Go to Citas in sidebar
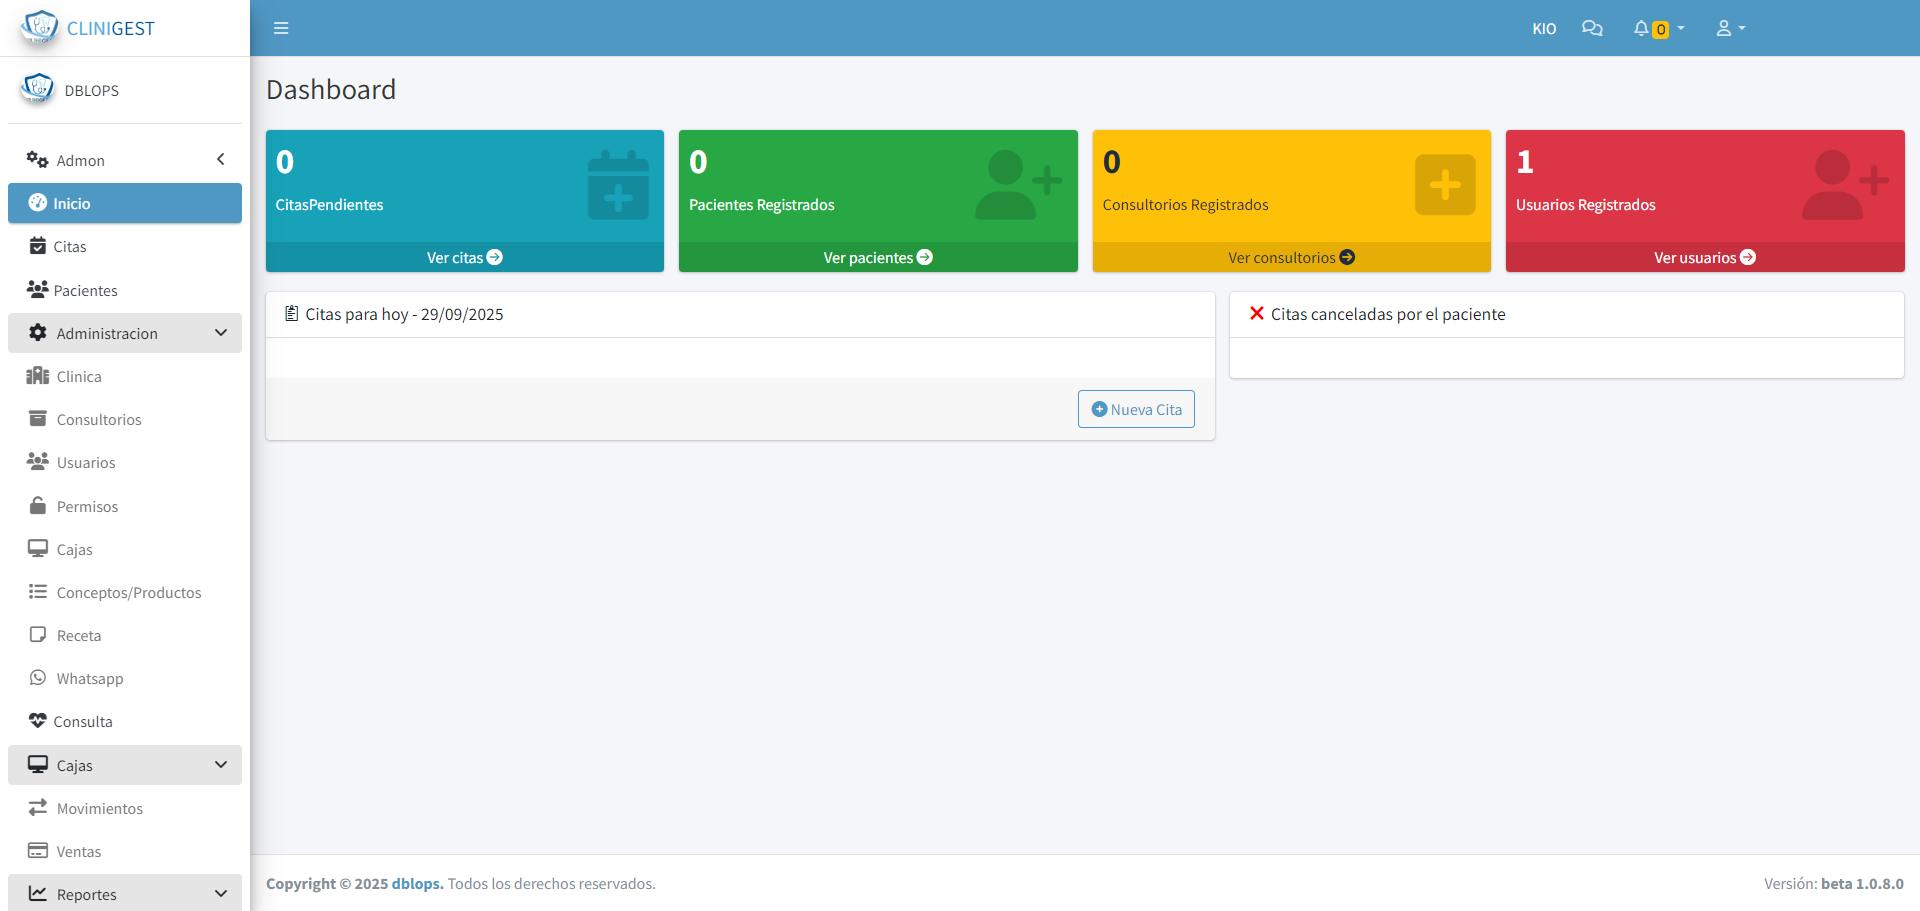The image size is (1920, 911). [69, 247]
